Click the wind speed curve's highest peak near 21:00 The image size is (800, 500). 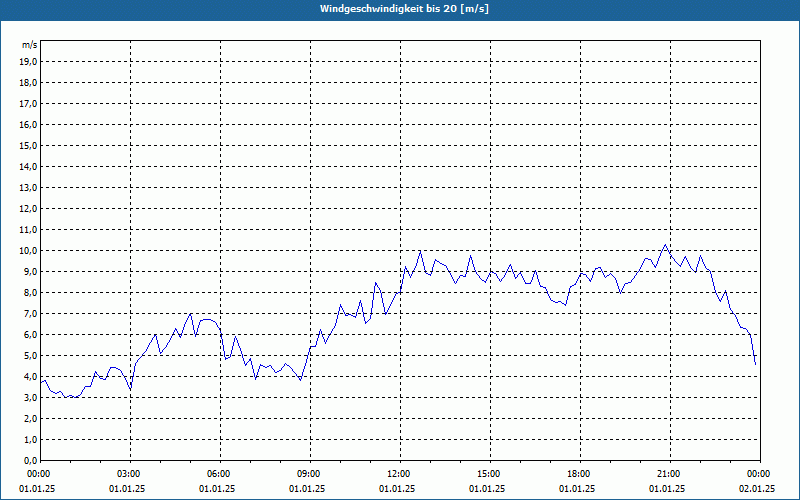point(665,245)
